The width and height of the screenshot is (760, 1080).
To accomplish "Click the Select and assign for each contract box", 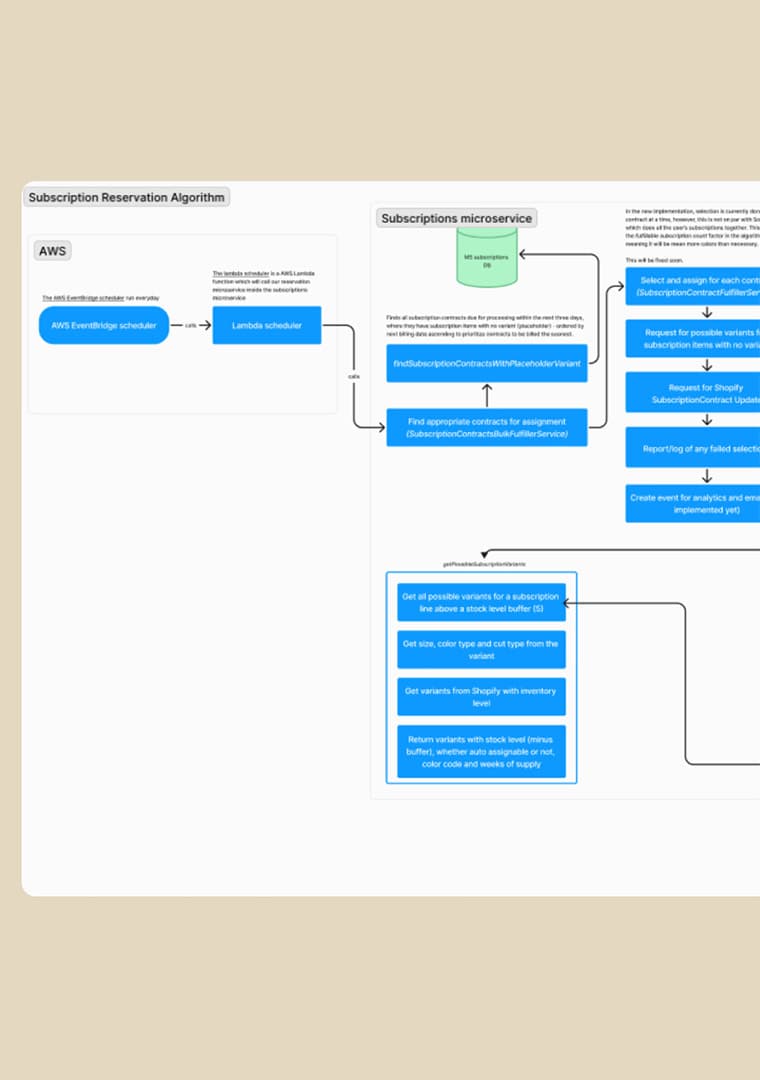I will click(692, 286).
